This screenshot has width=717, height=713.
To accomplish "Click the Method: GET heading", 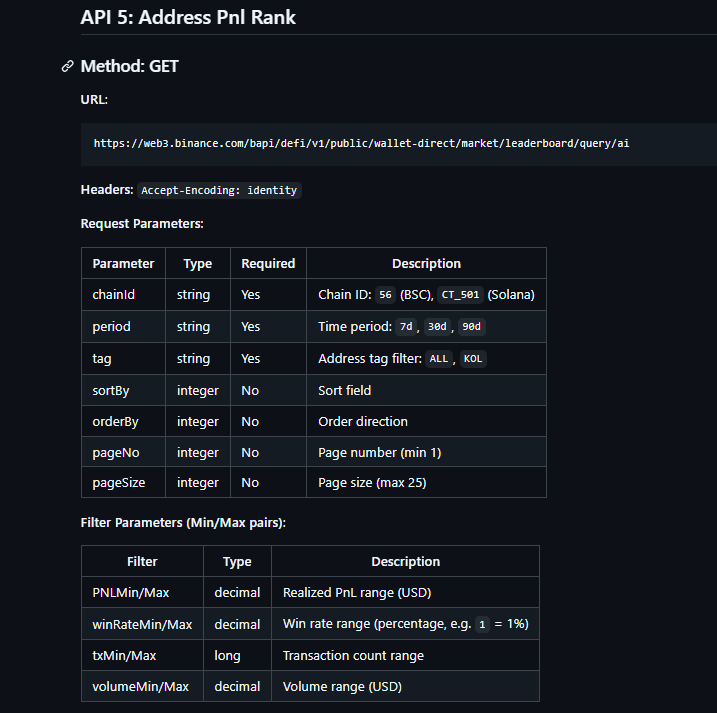I will coord(129,66).
